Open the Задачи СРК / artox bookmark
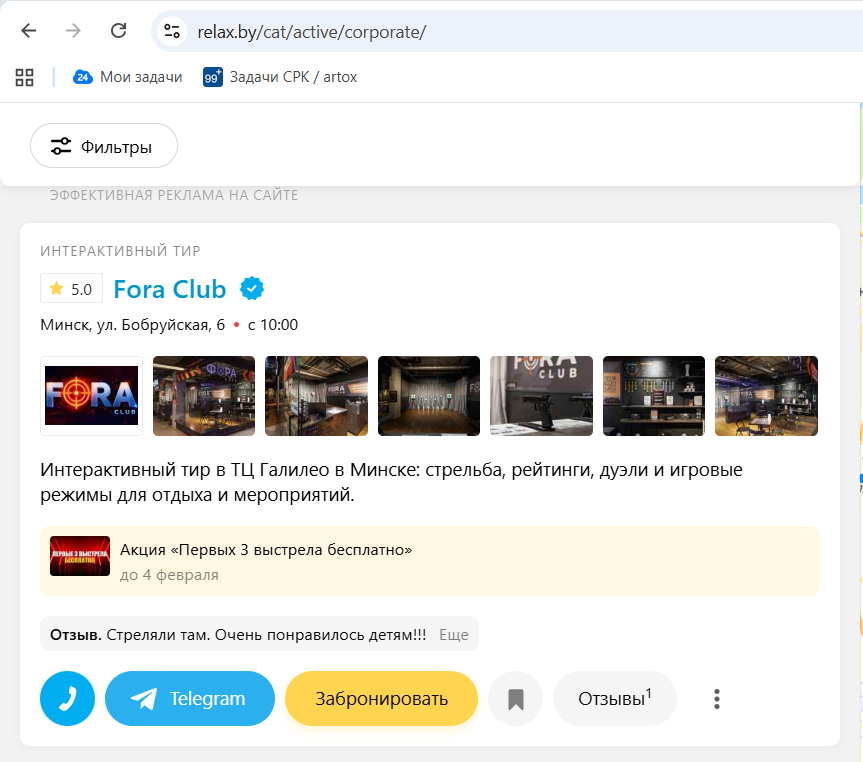Image resolution: width=863 pixels, height=762 pixels. click(280, 77)
